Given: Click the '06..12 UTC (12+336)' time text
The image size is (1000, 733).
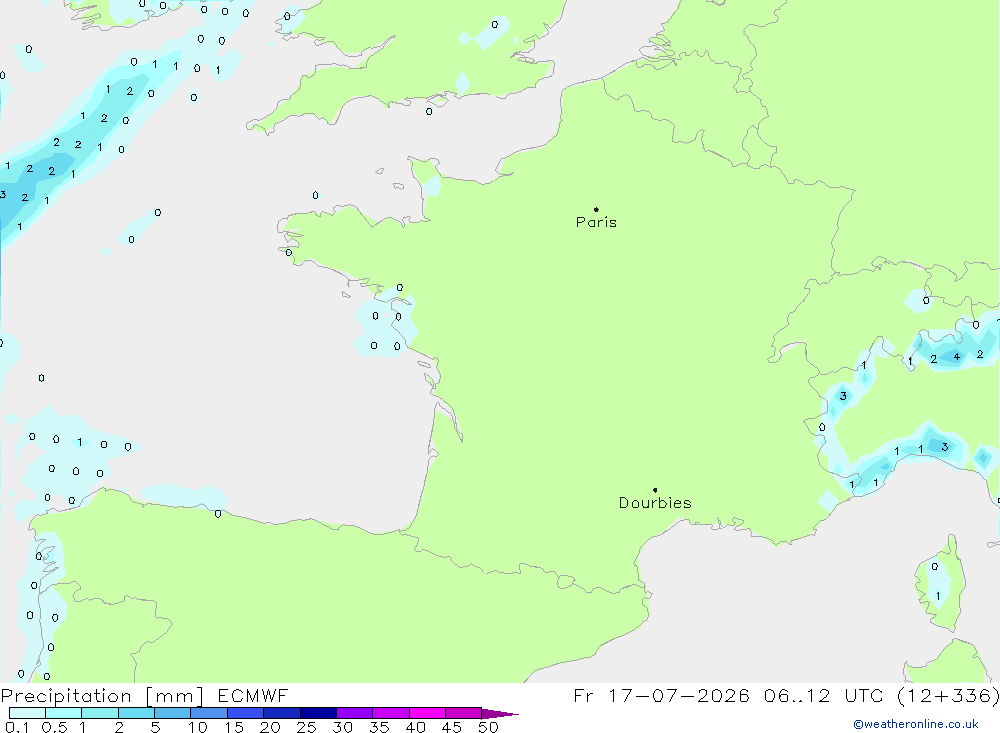Looking at the screenshot, I should (881, 696).
